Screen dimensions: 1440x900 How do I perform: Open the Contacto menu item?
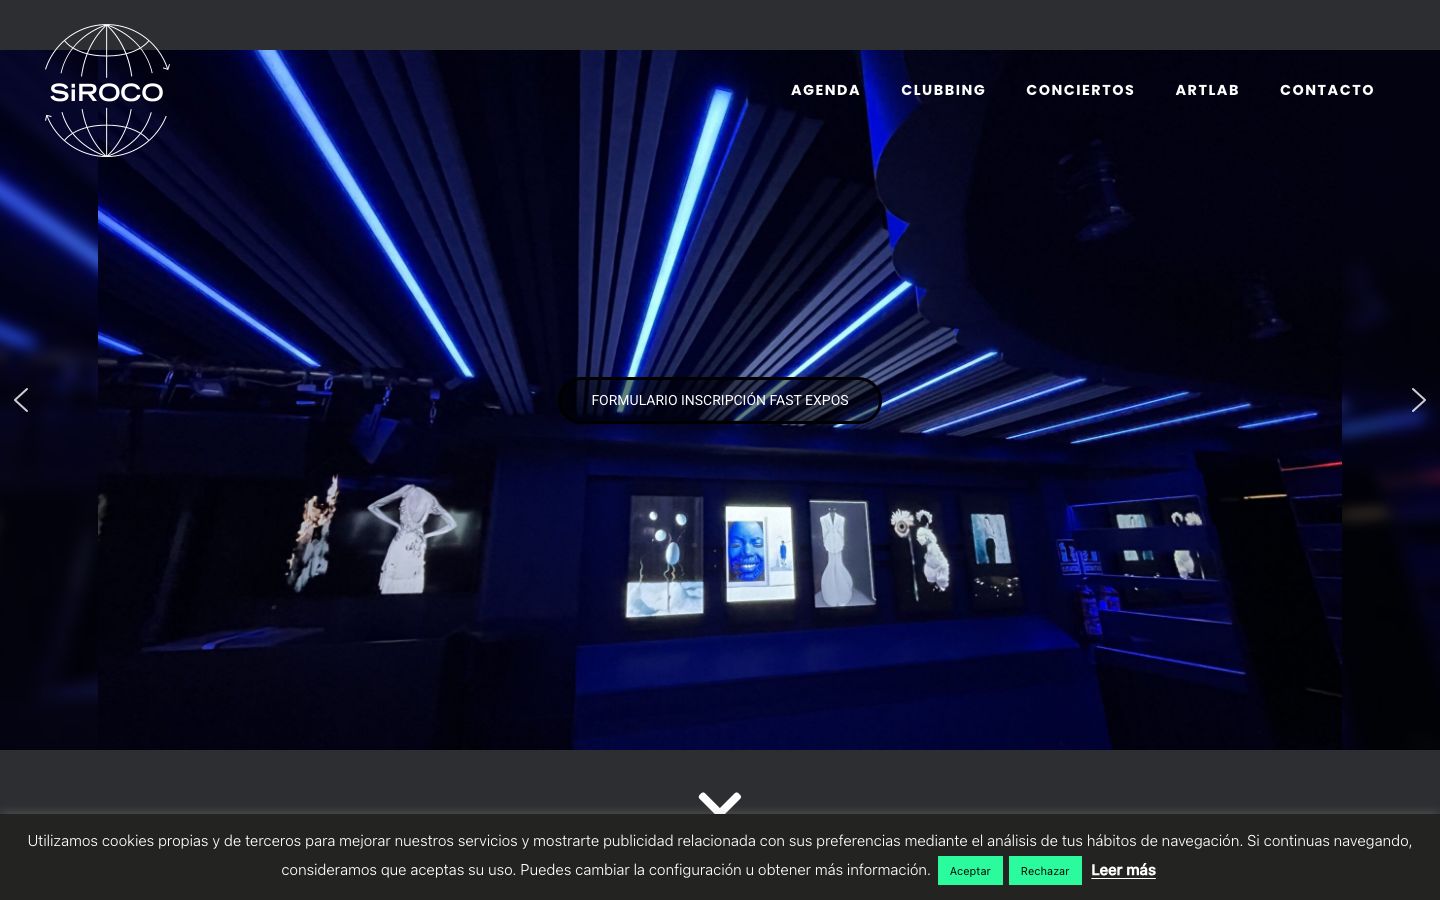pyautogui.click(x=1327, y=90)
